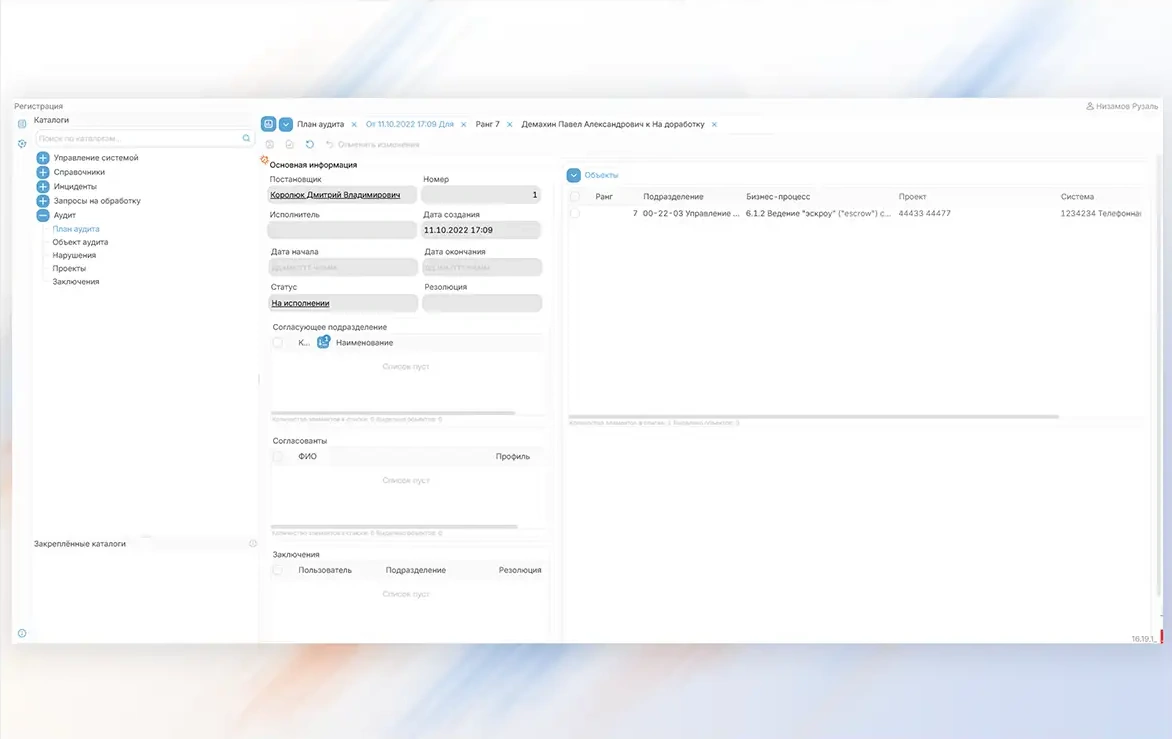
Task: Expand the Управление системой catalog node
Action: coord(43,158)
